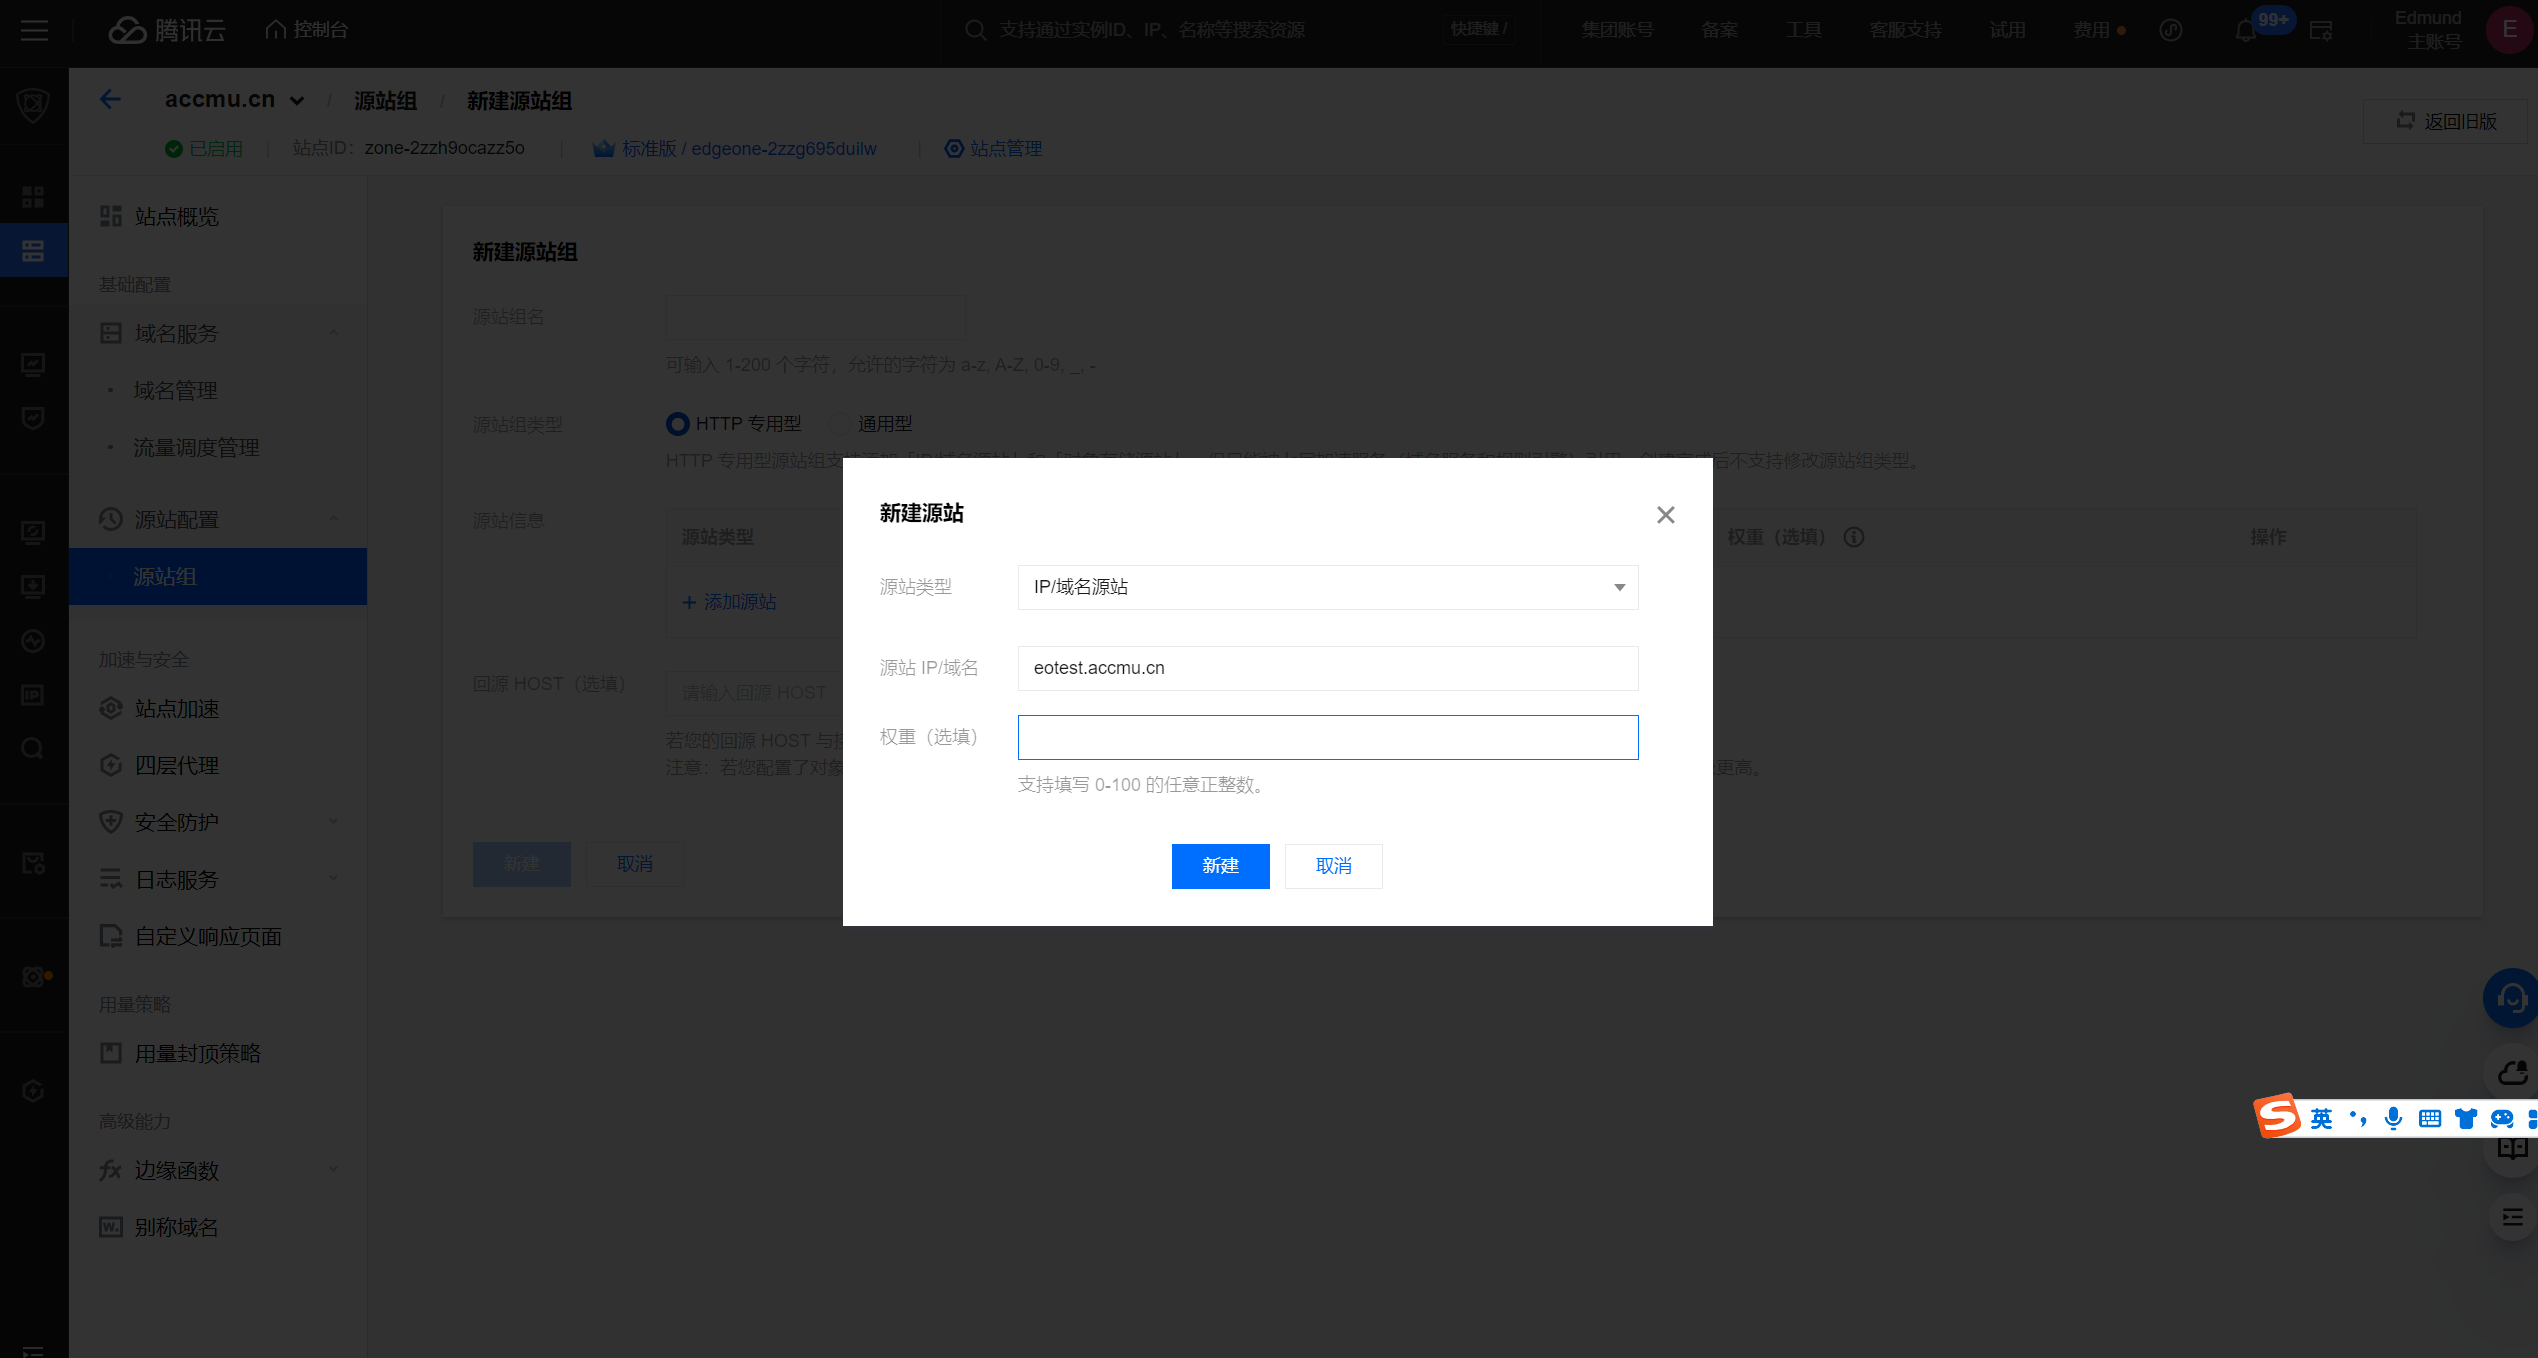The width and height of the screenshot is (2538, 1358).
Task: Click 添加源站 link
Action: (x=729, y=602)
